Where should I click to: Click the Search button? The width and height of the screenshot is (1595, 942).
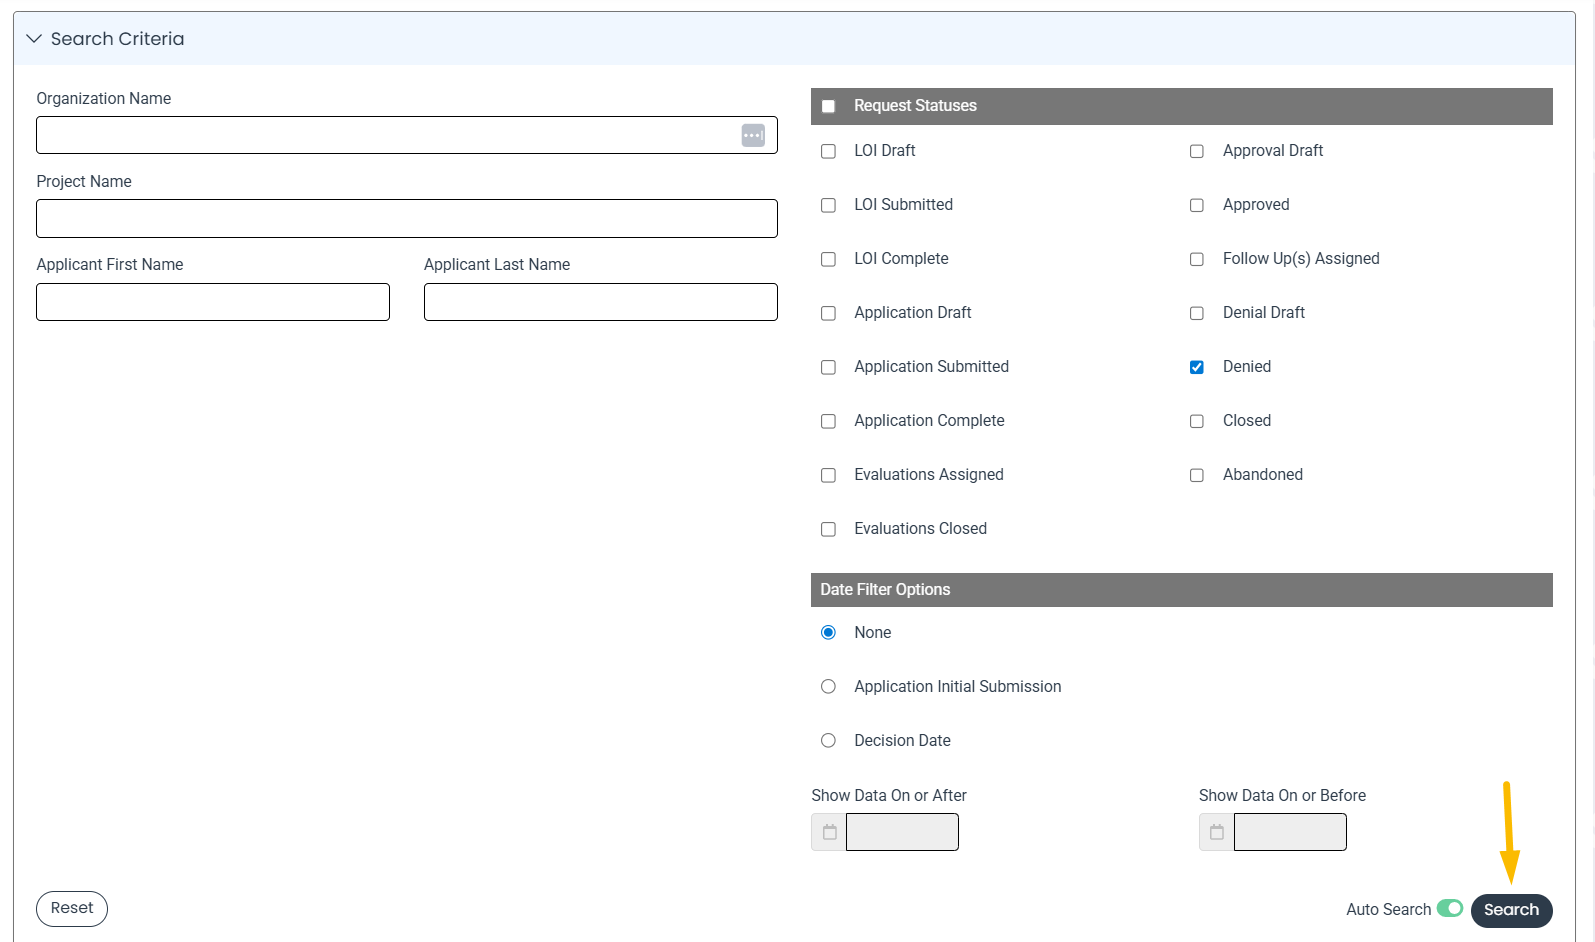1511,910
